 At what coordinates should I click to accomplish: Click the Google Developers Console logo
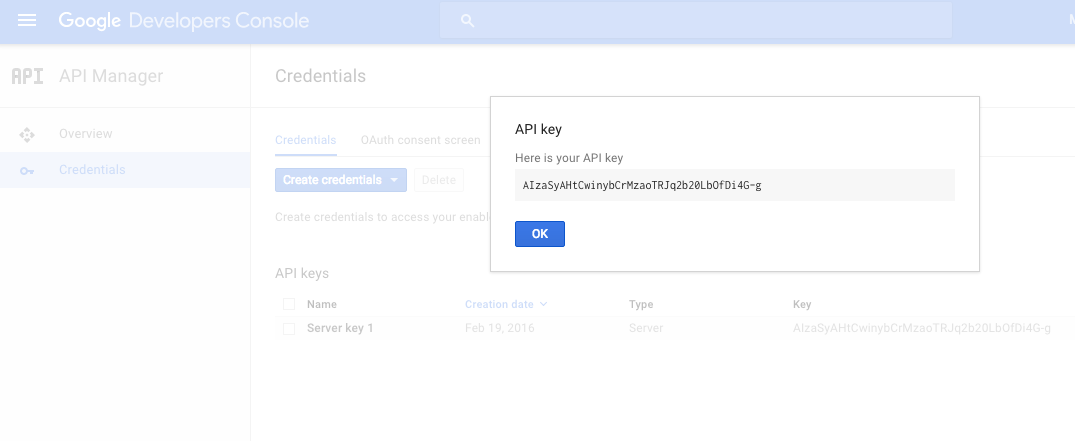[x=184, y=21]
